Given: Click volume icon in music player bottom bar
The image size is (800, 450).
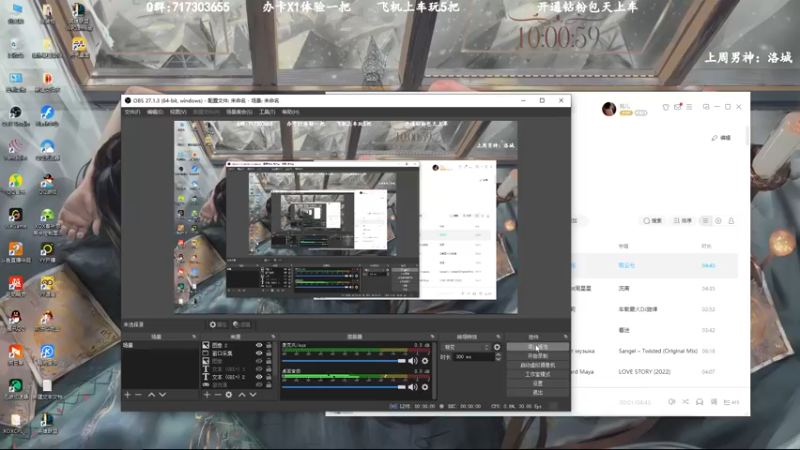Looking at the screenshot, I should click(x=671, y=402).
